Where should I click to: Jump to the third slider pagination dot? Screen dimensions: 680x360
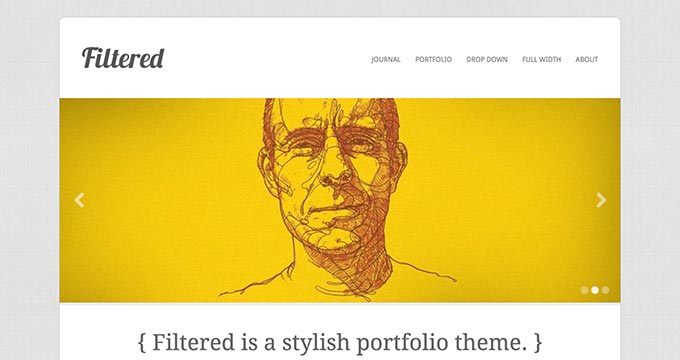[x=605, y=290]
